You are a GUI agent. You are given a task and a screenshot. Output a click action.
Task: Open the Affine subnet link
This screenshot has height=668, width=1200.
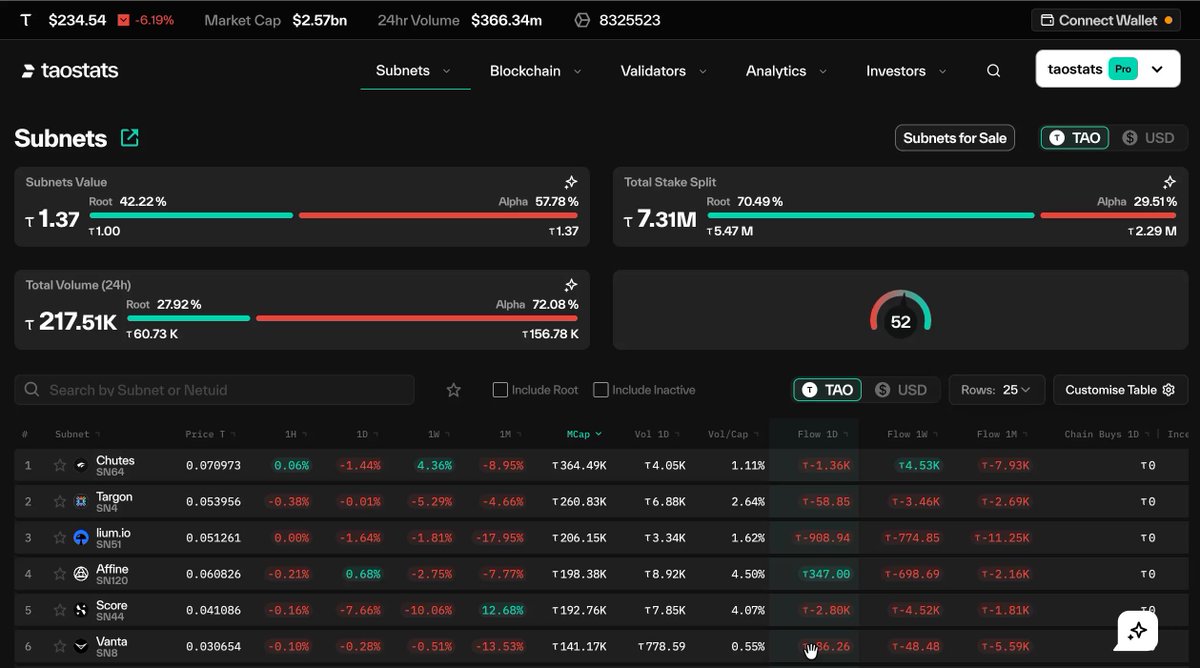tap(112, 569)
